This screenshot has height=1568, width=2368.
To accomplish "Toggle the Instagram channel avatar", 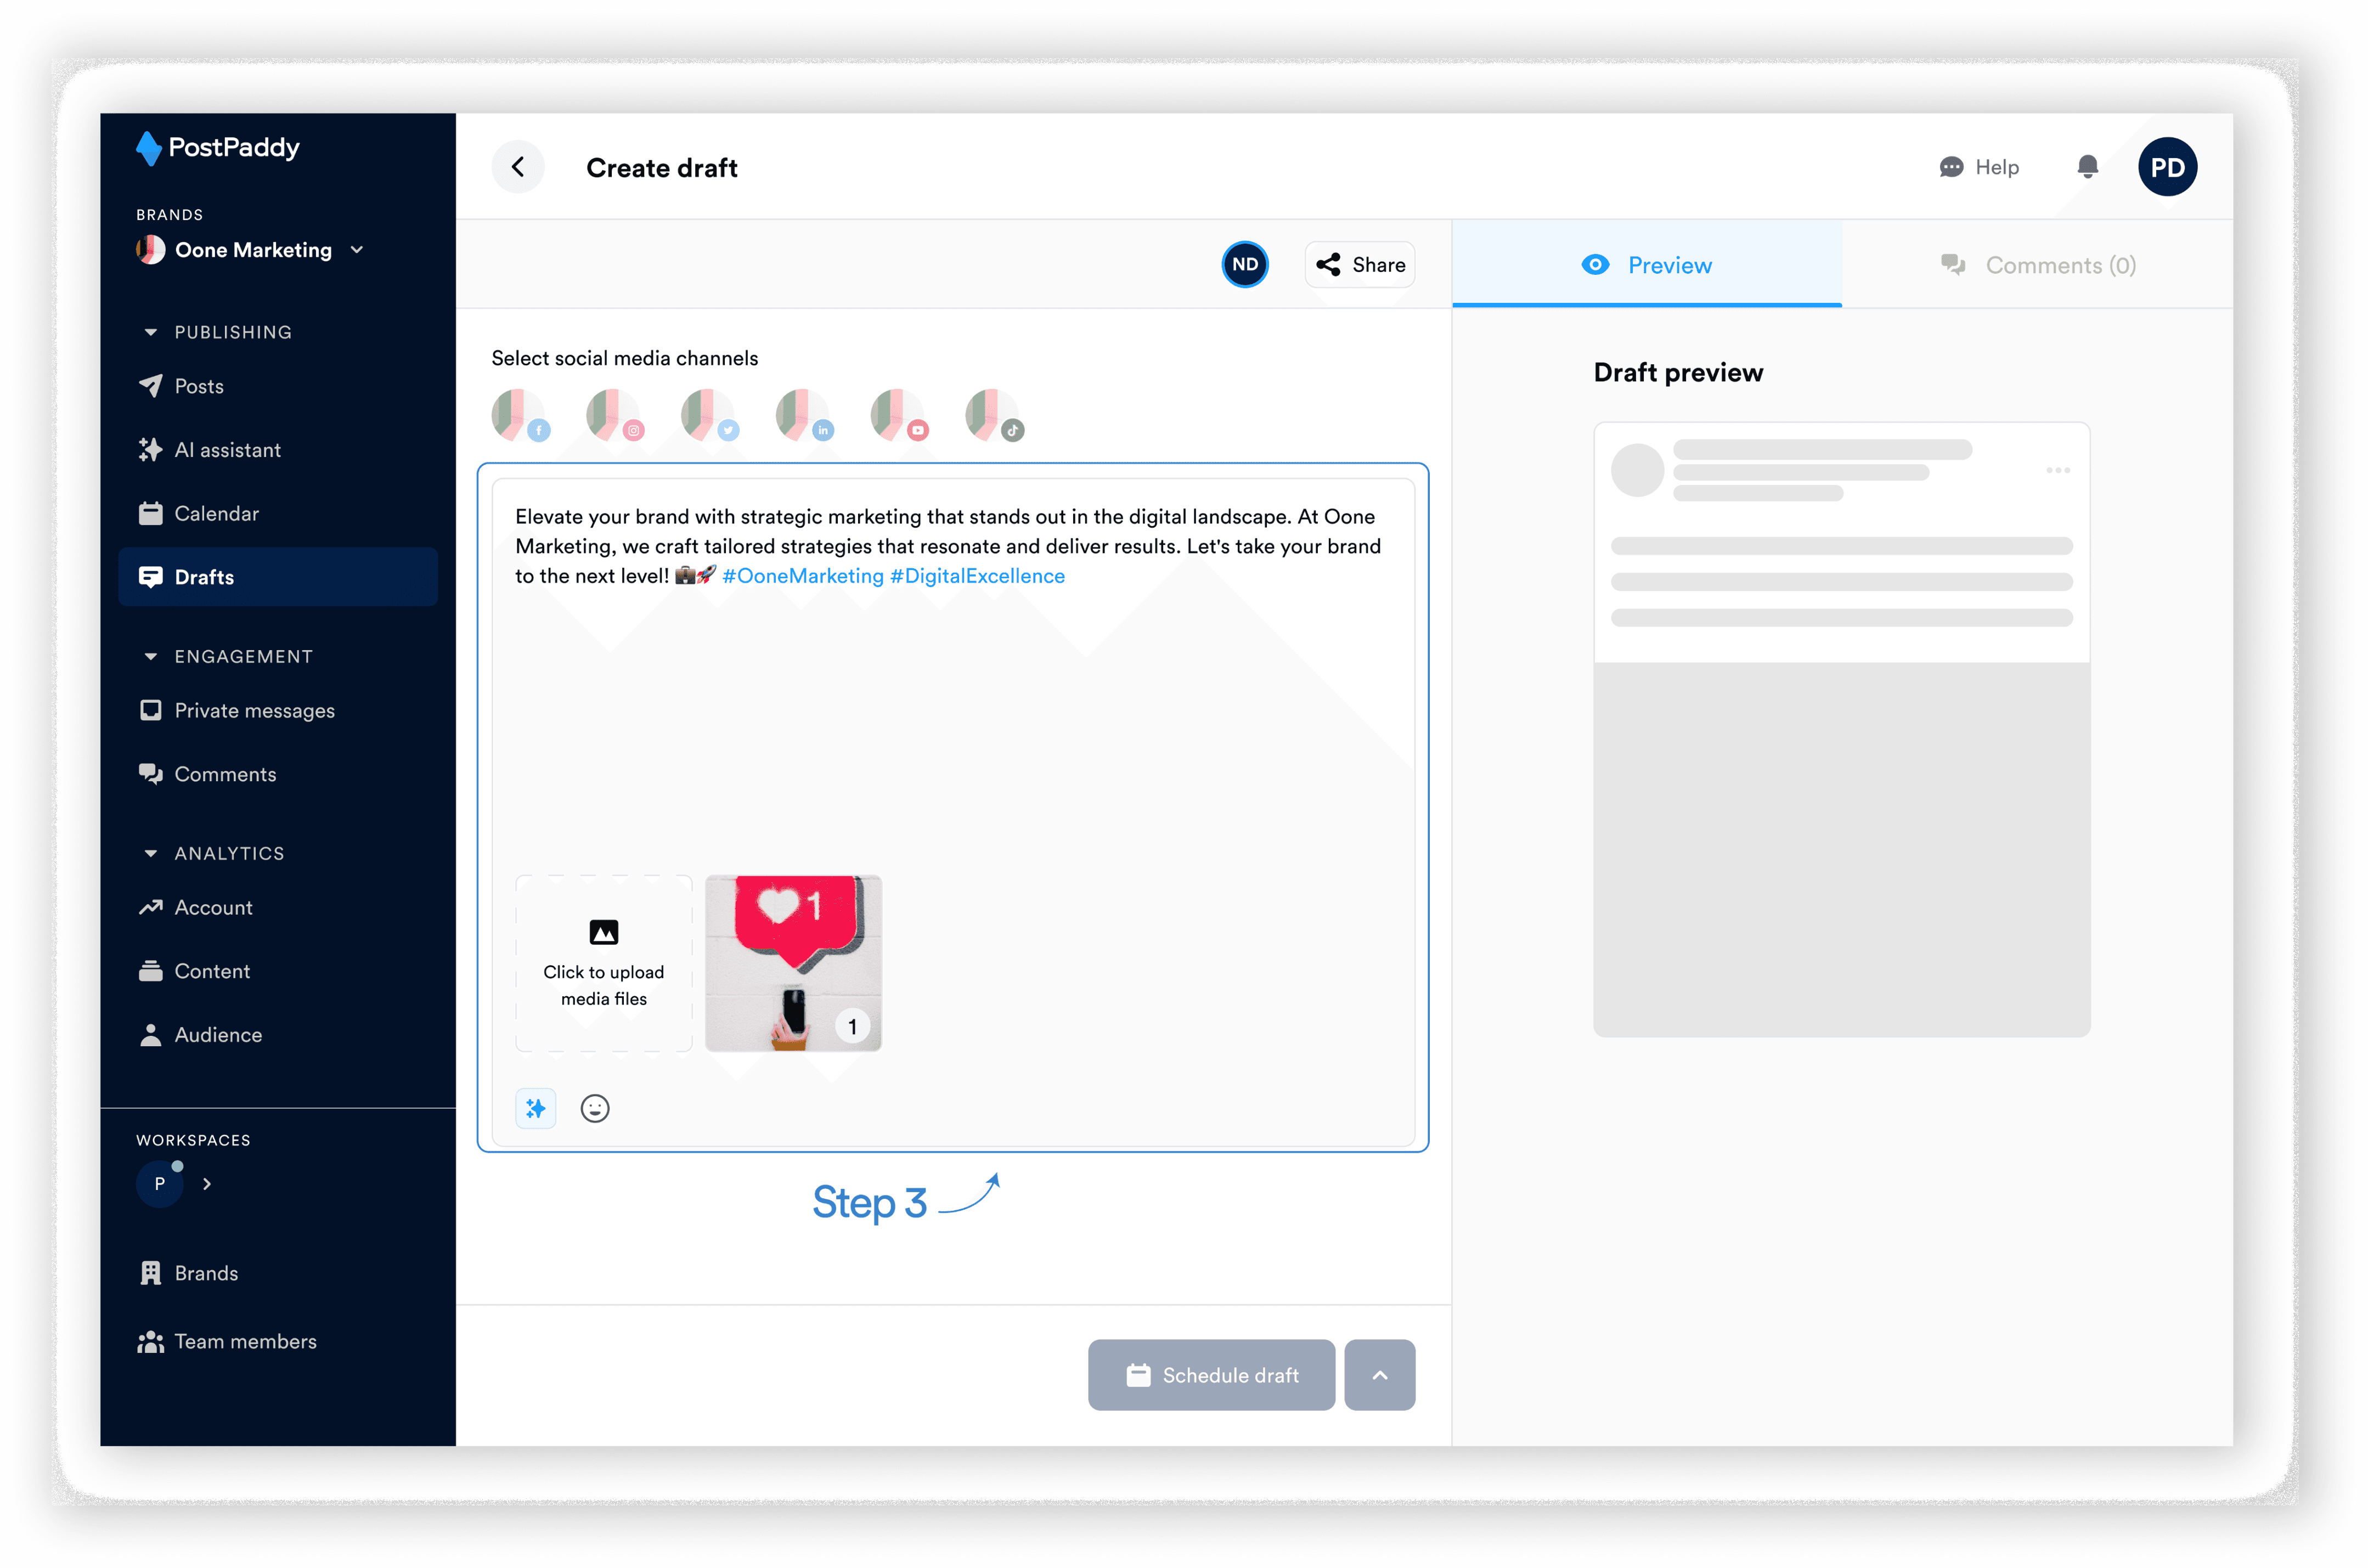I will coord(613,414).
